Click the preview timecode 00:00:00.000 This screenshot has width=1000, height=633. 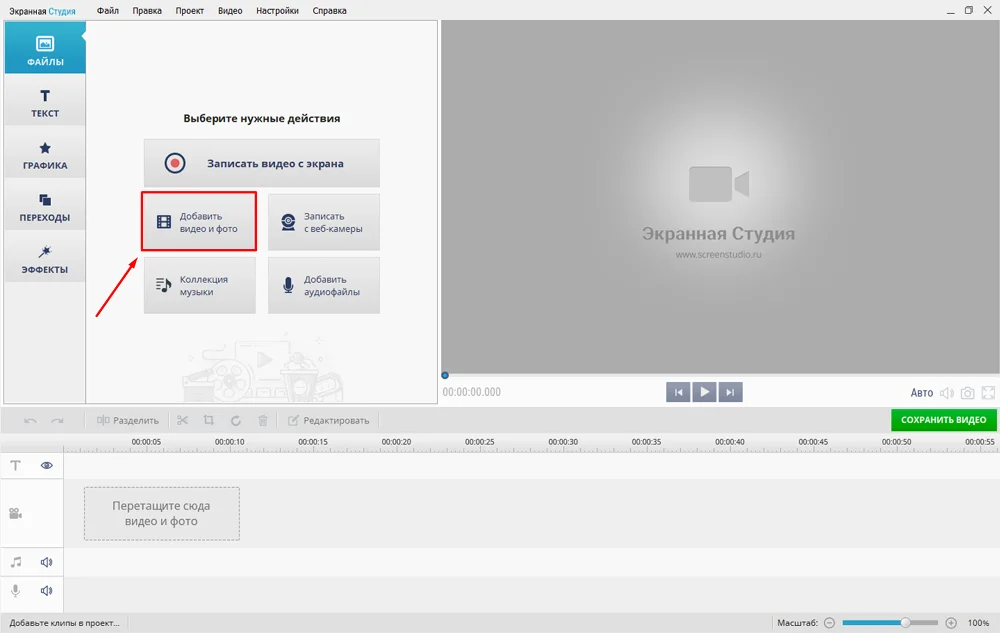coord(472,393)
